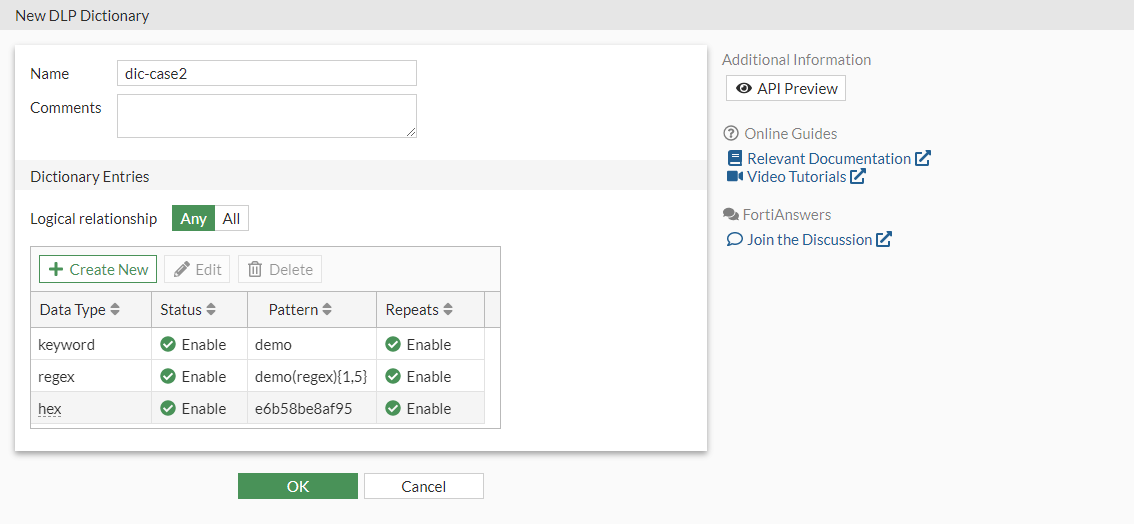Sort entries by Data Type column

[x=115, y=310]
